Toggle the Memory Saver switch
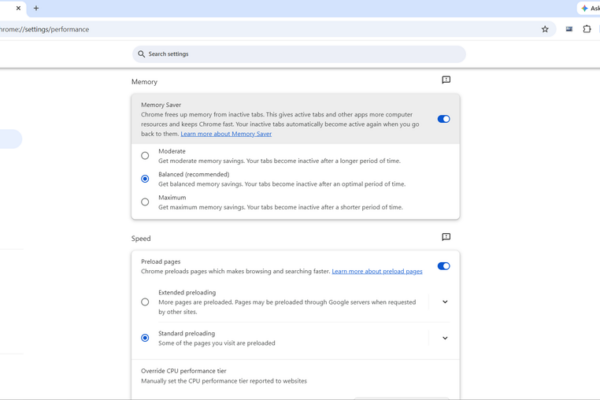This screenshot has width=600, height=400. 443,119
